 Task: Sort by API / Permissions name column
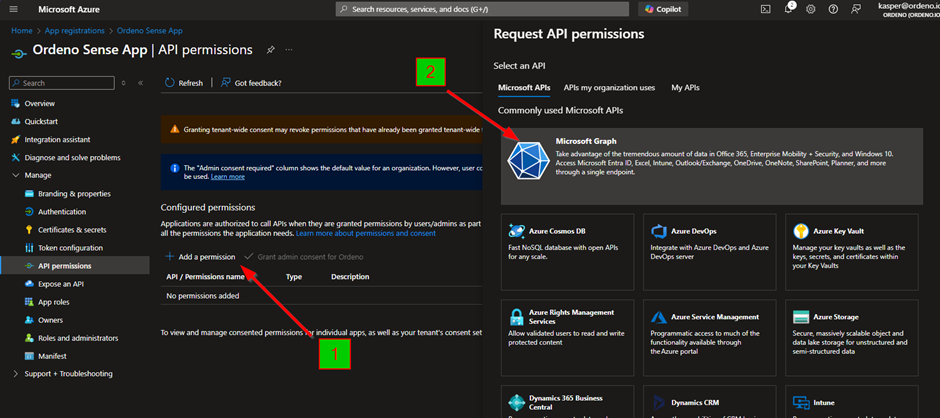pos(205,276)
